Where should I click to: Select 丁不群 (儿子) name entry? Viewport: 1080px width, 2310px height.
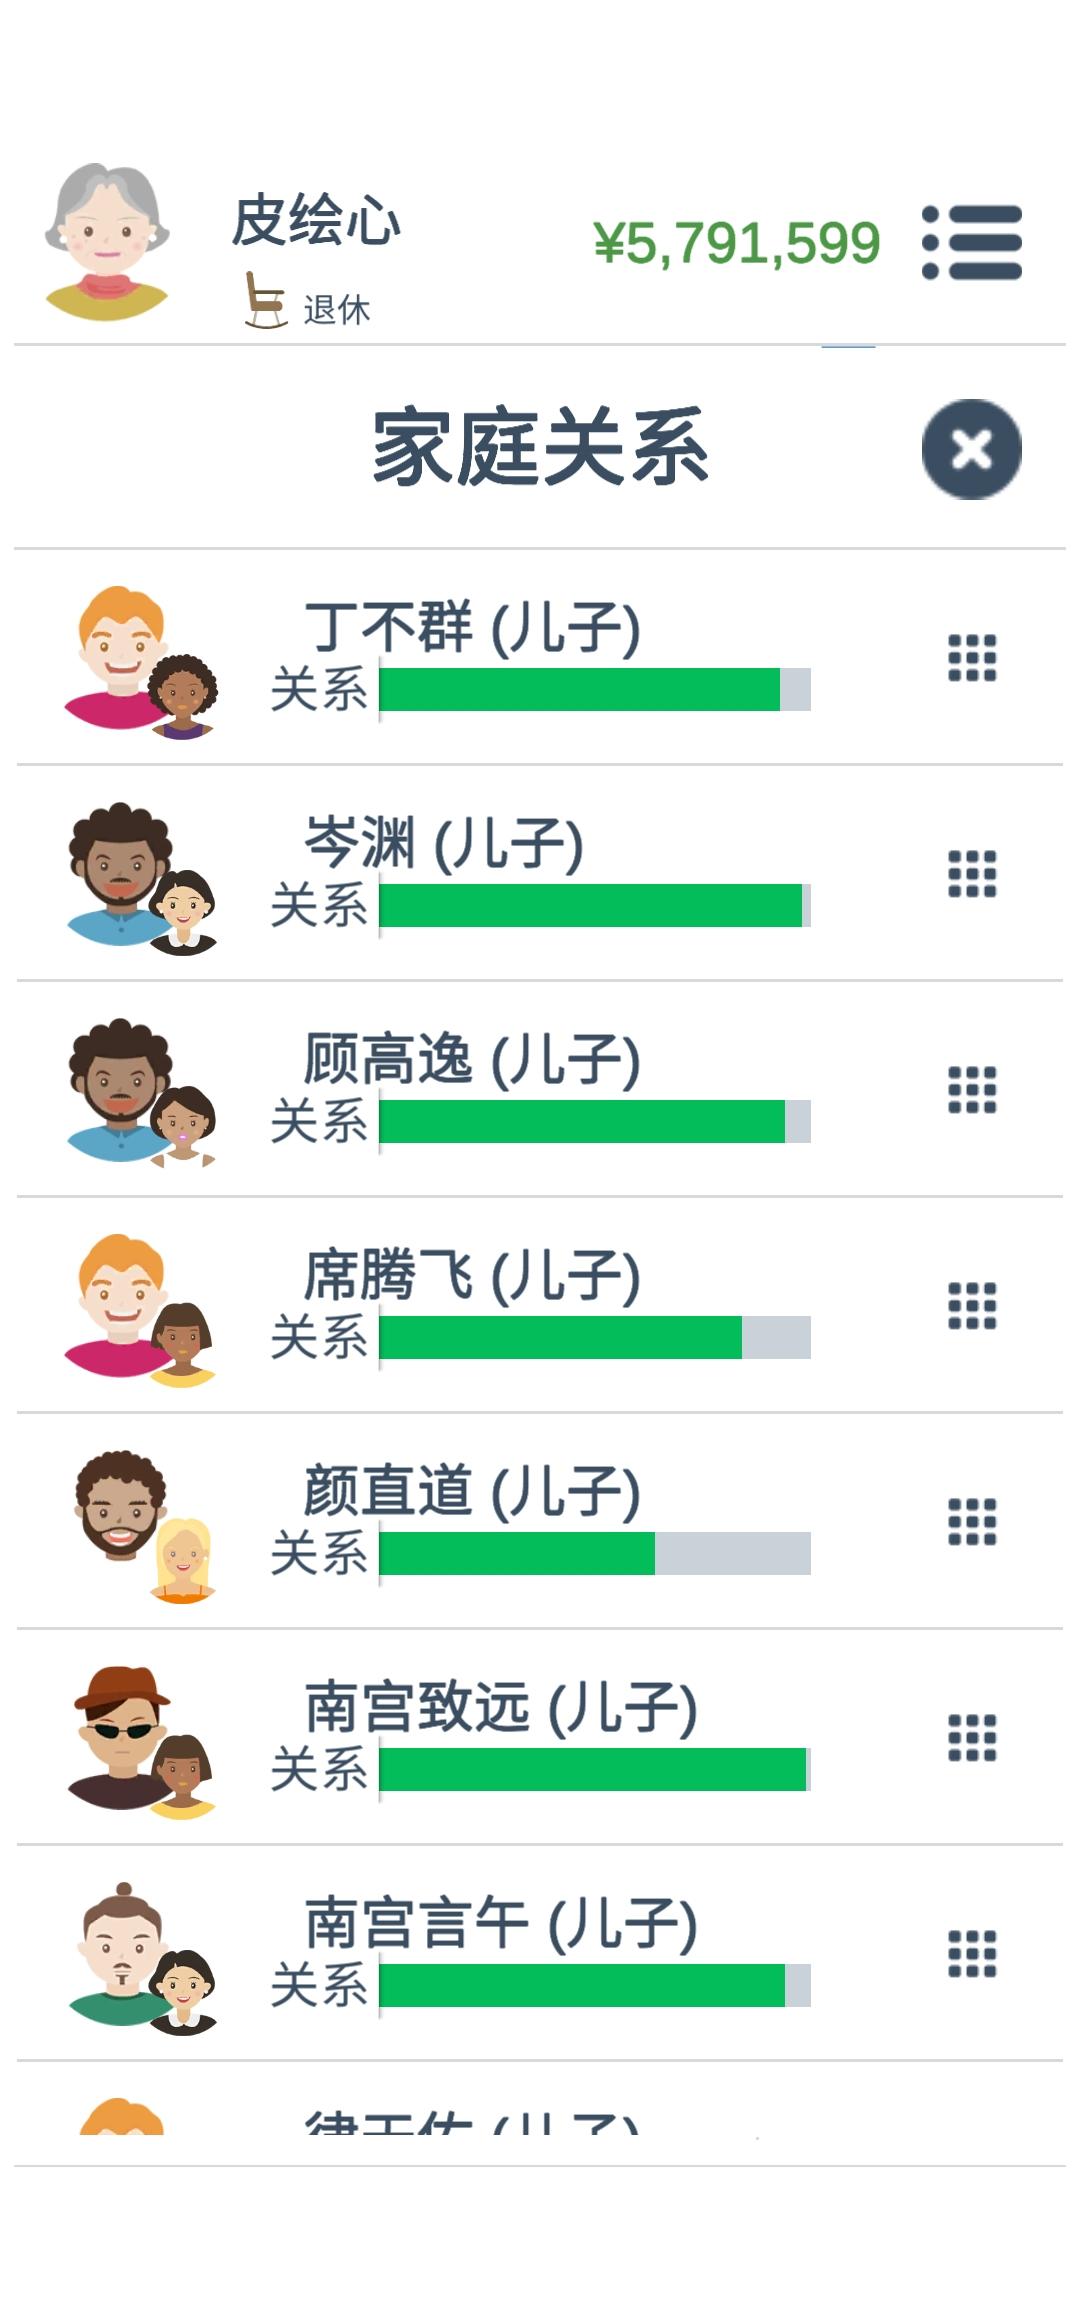point(472,628)
